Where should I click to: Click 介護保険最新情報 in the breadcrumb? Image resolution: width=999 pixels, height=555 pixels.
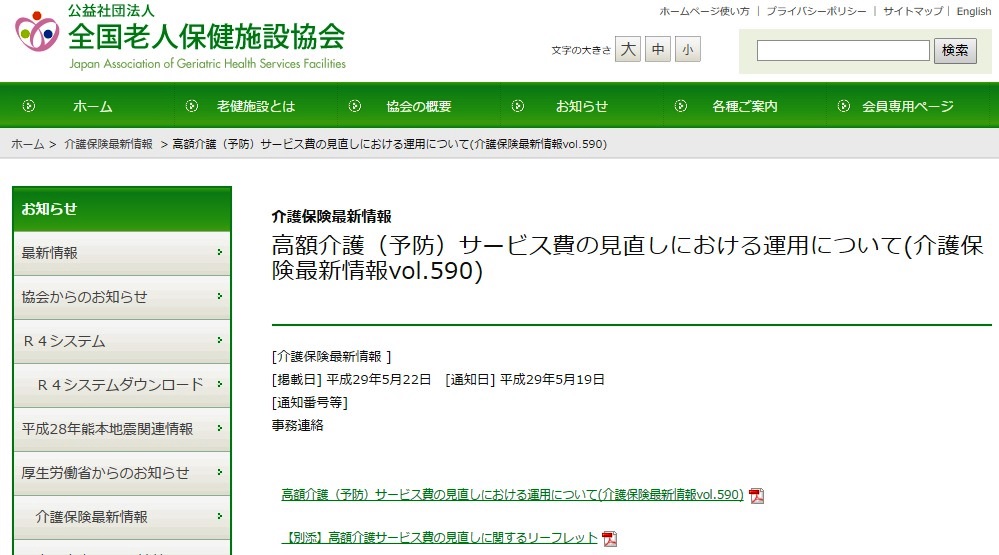[x=108, y=144]
